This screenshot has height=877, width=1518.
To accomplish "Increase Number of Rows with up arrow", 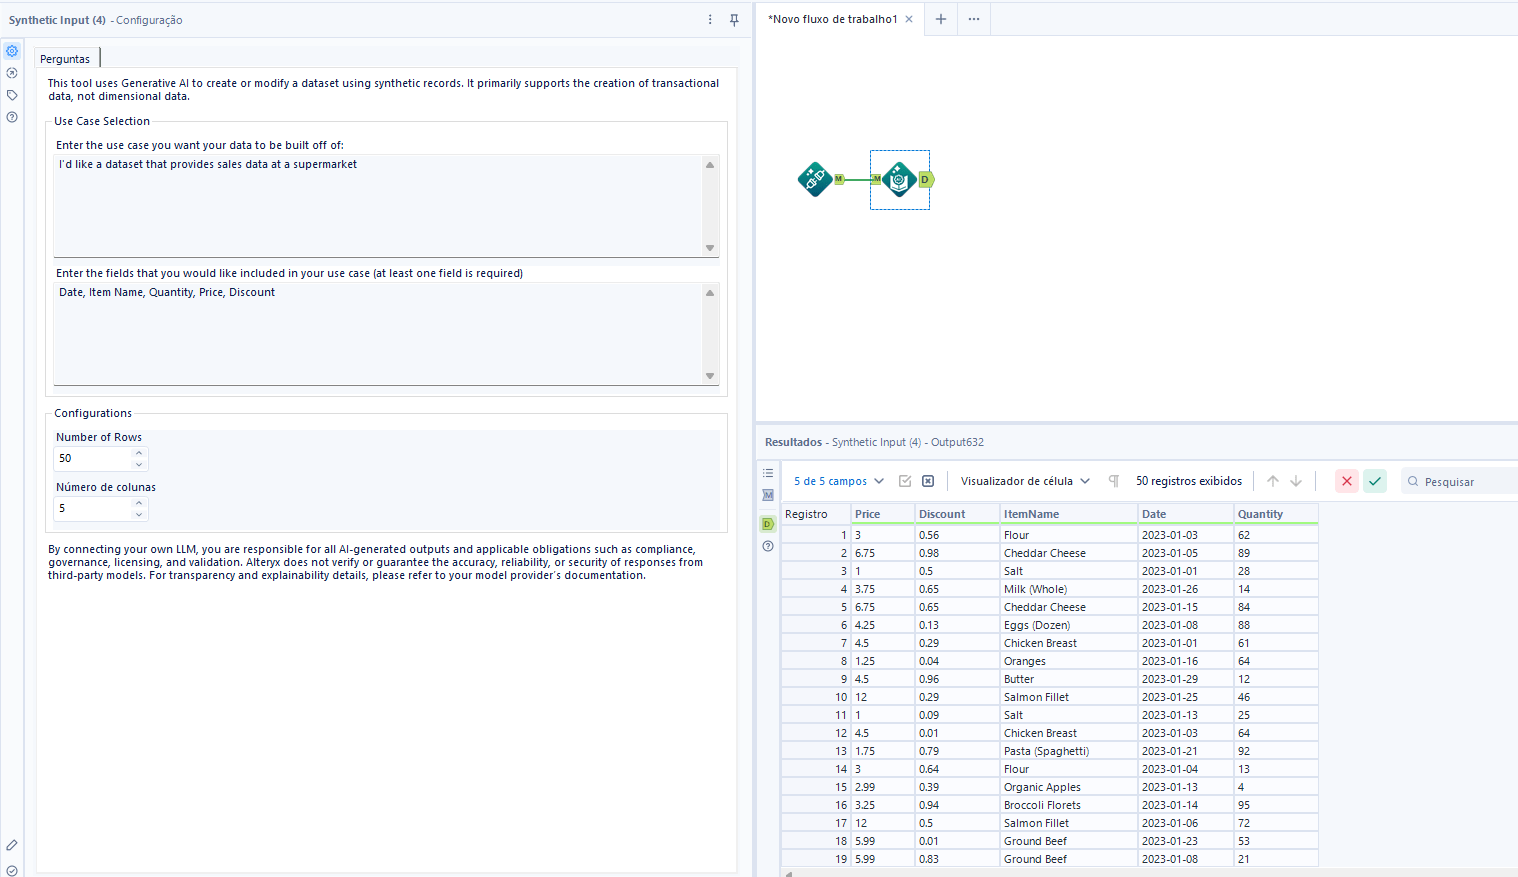I will [x=139, y=453].
